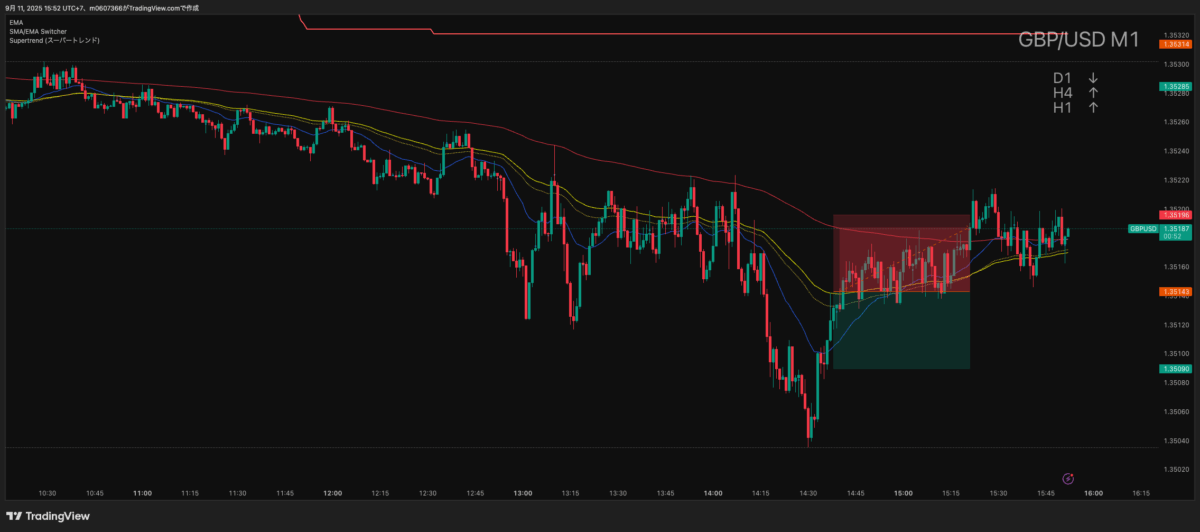Select the red stop-loss zone of the position
The height and width of the screenshot is (532, 1200).
pos(901,252)
